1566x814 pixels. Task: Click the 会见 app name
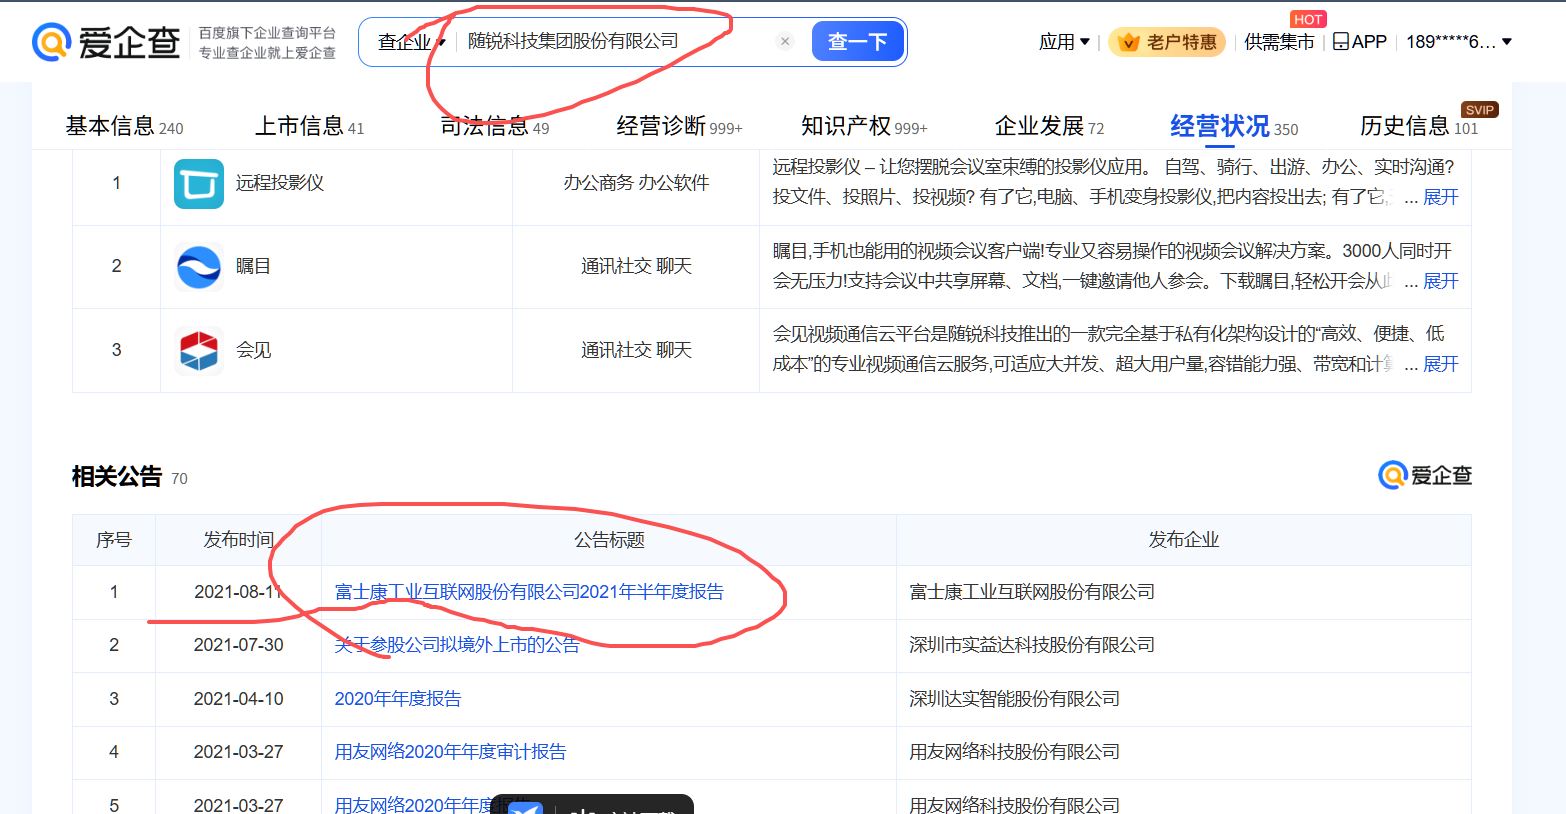point(253,350)
